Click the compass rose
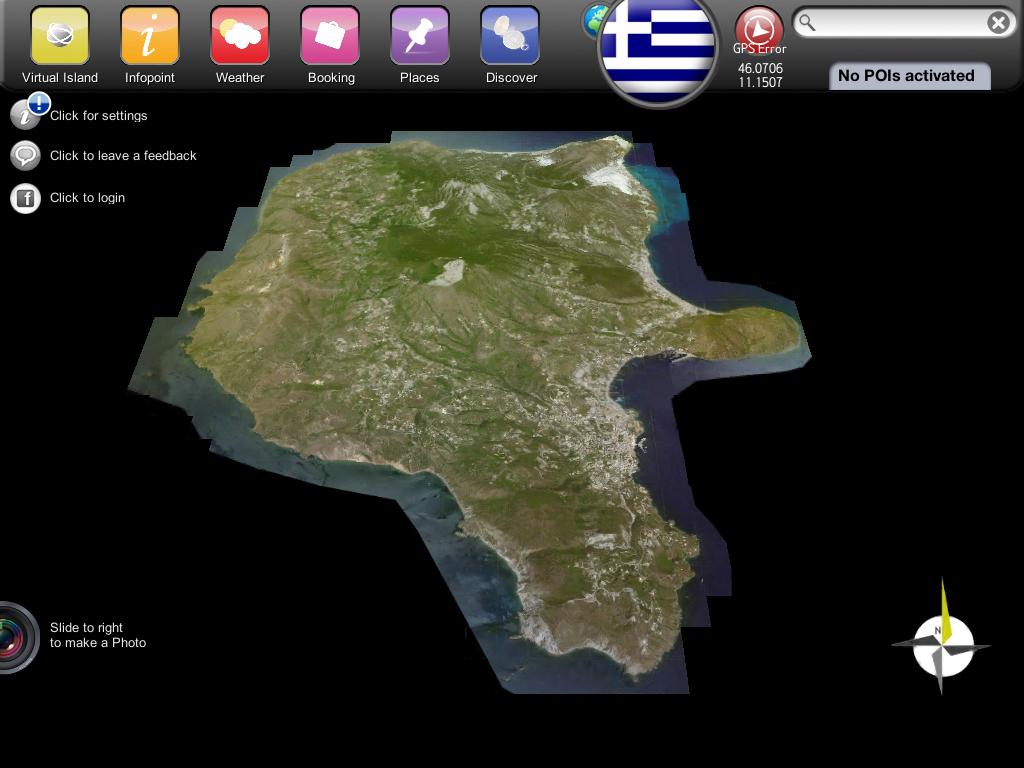Screen dimensions: 1024x768 point(942,637)
